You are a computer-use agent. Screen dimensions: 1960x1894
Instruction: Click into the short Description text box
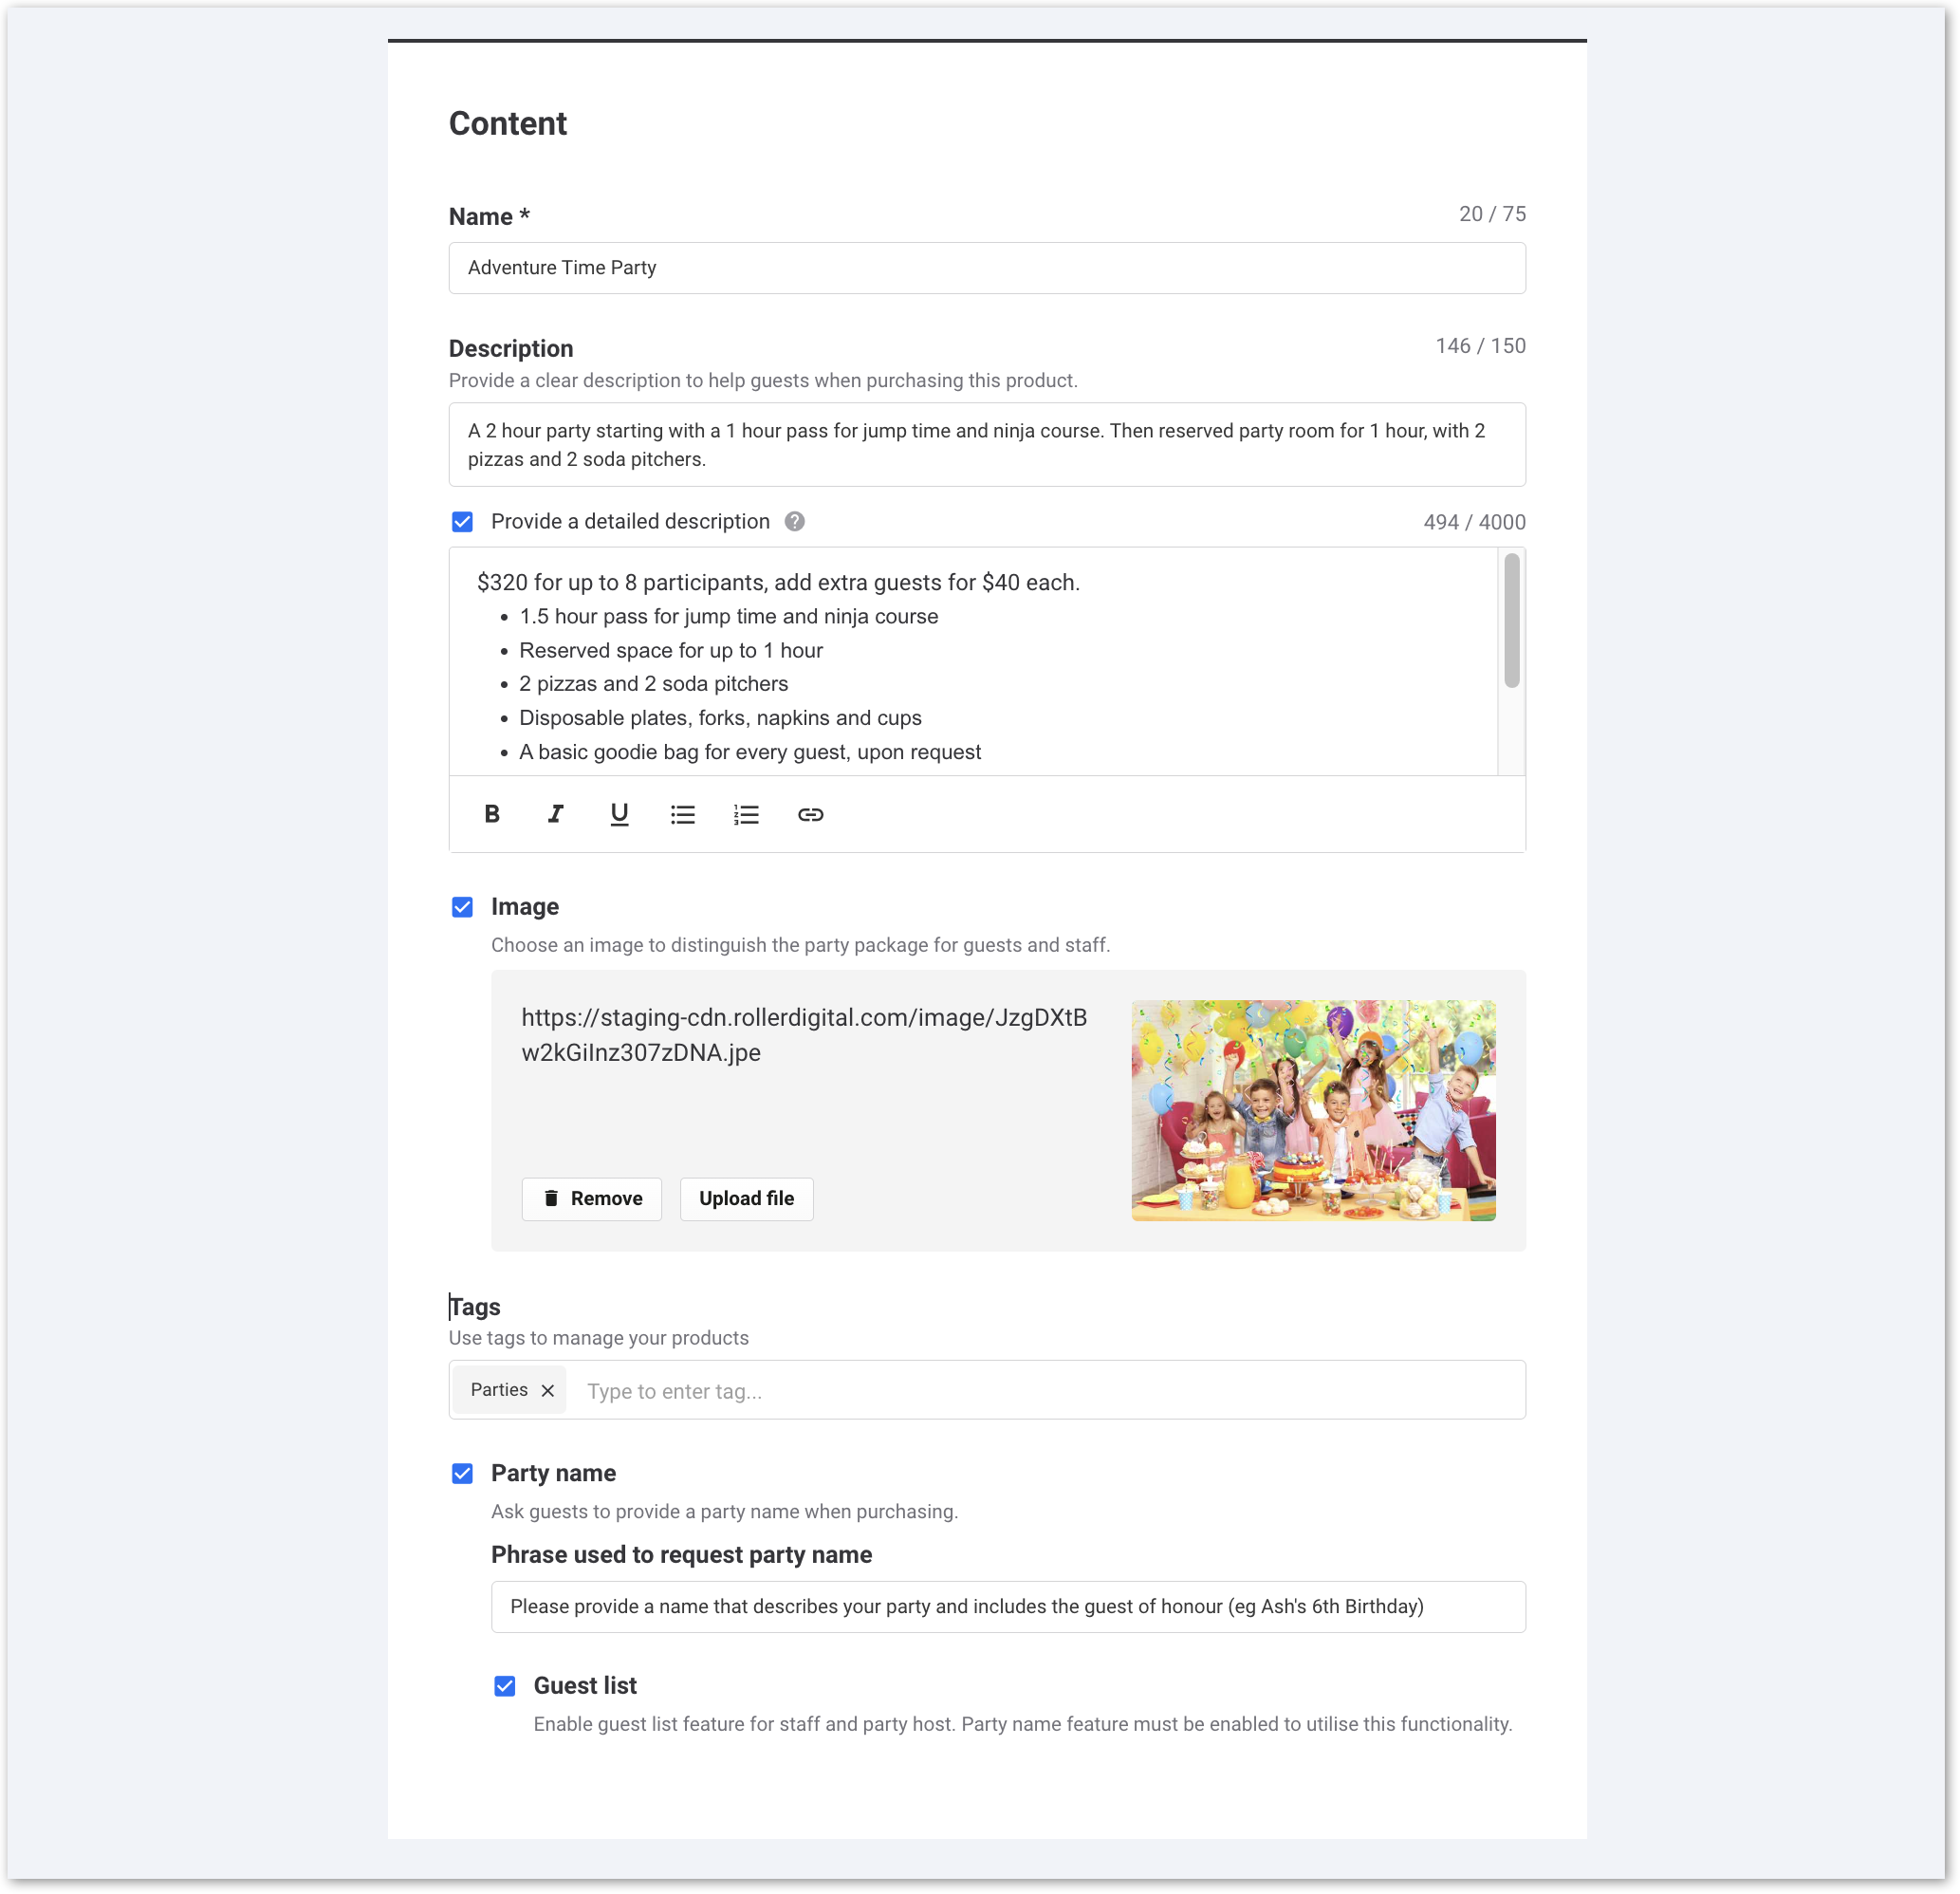coord(987,444)
